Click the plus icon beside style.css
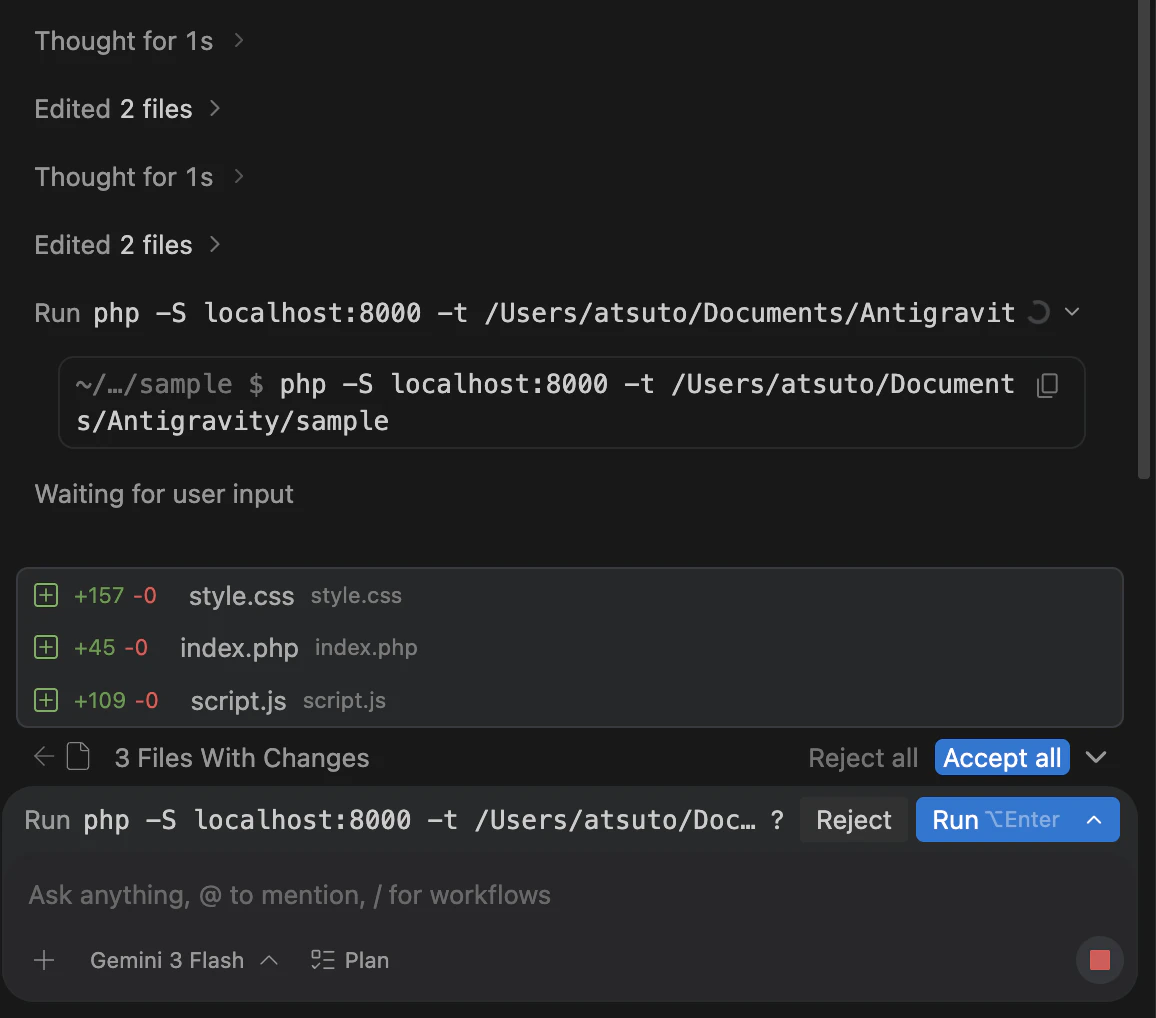This screenshot has width=1156, height=1018. (46, 595)
